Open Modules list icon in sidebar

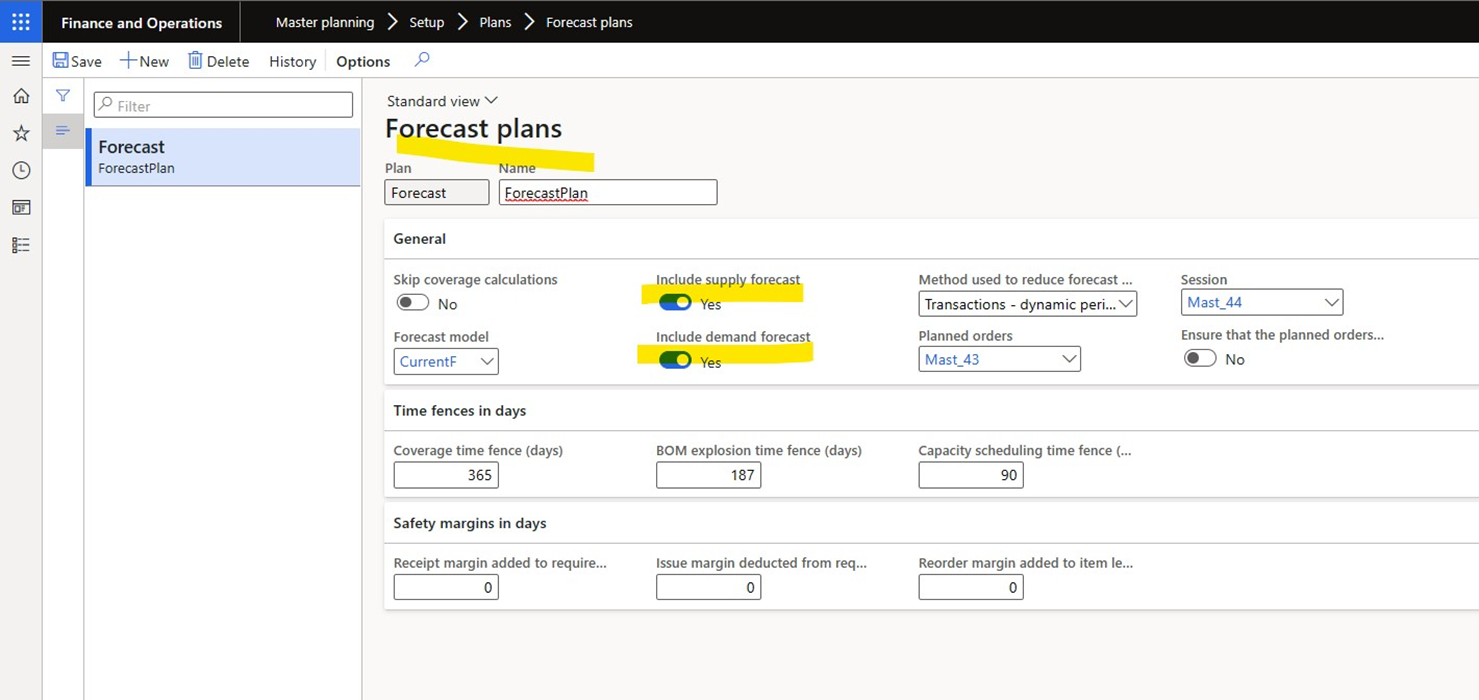point(21,245)
